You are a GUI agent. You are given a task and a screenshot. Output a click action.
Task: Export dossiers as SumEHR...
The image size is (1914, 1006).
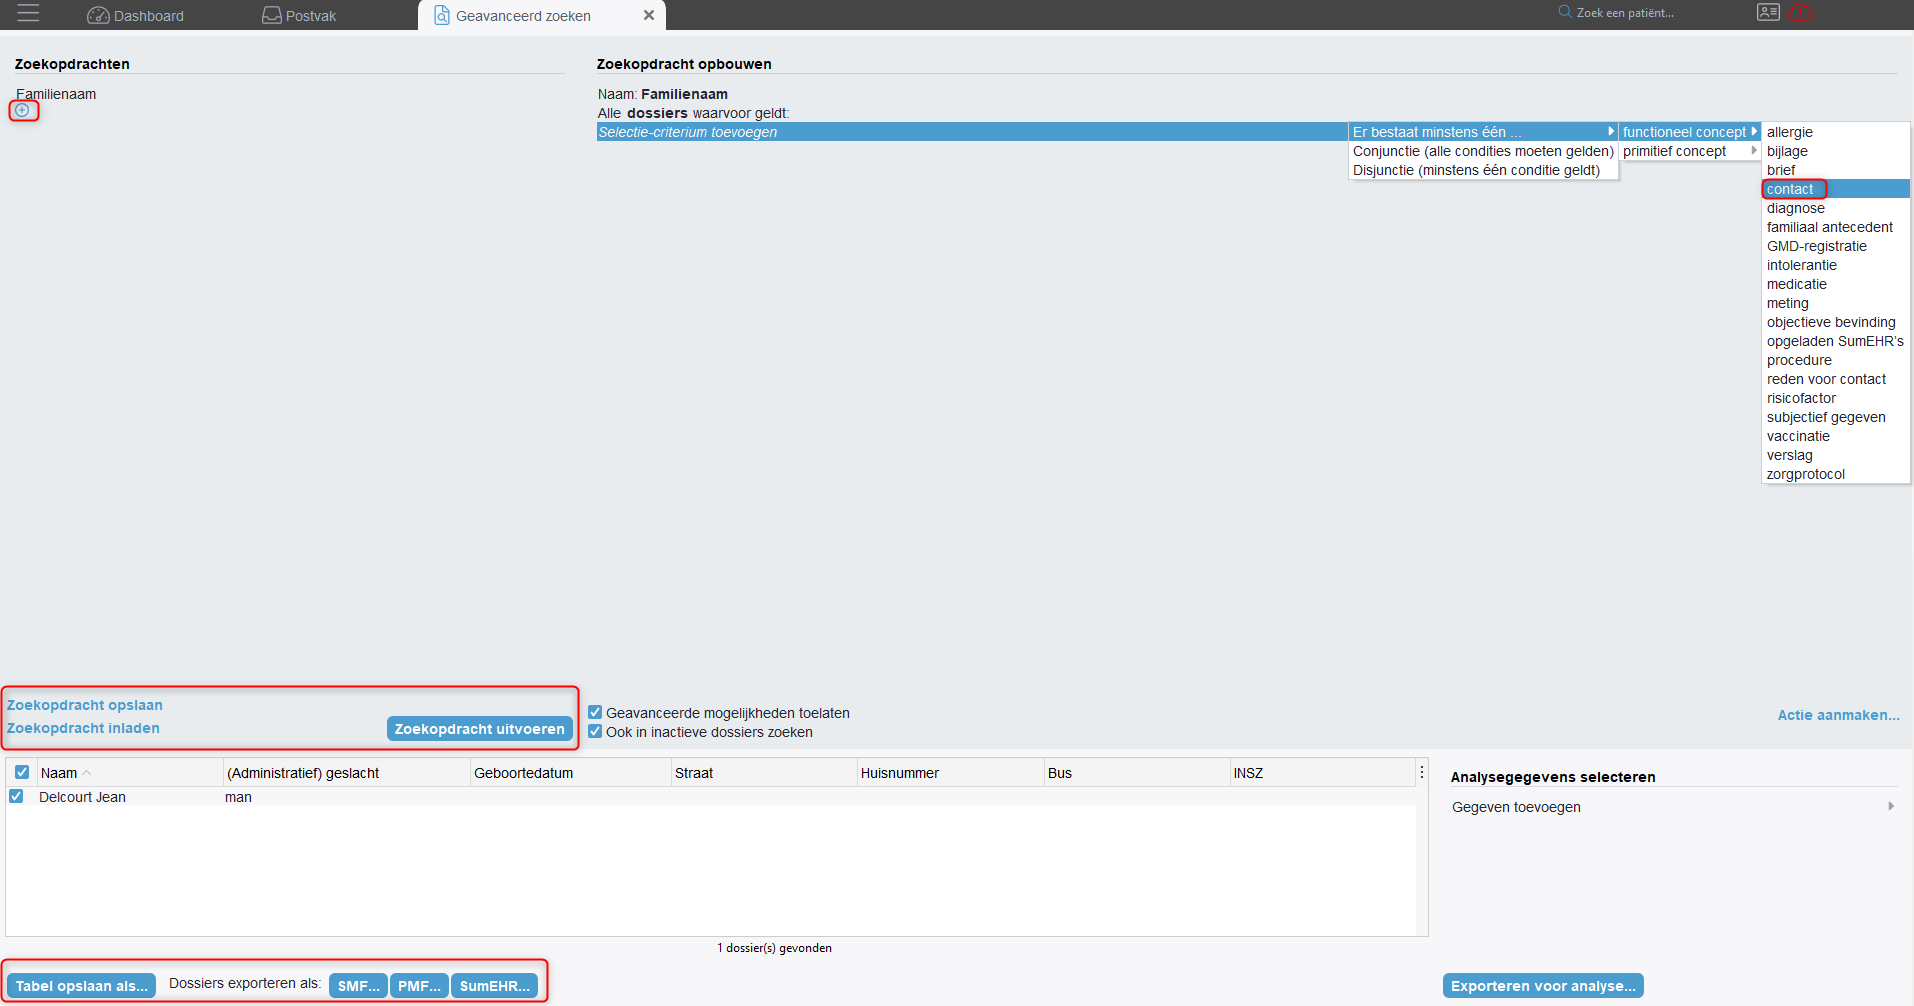(x=494, y=986)
